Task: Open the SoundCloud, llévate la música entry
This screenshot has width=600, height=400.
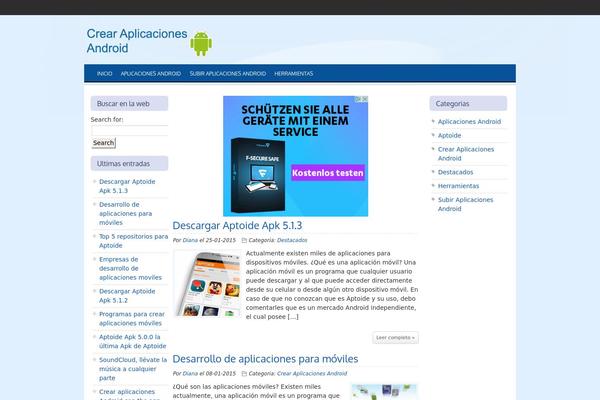Action: [x=133, y=369]
